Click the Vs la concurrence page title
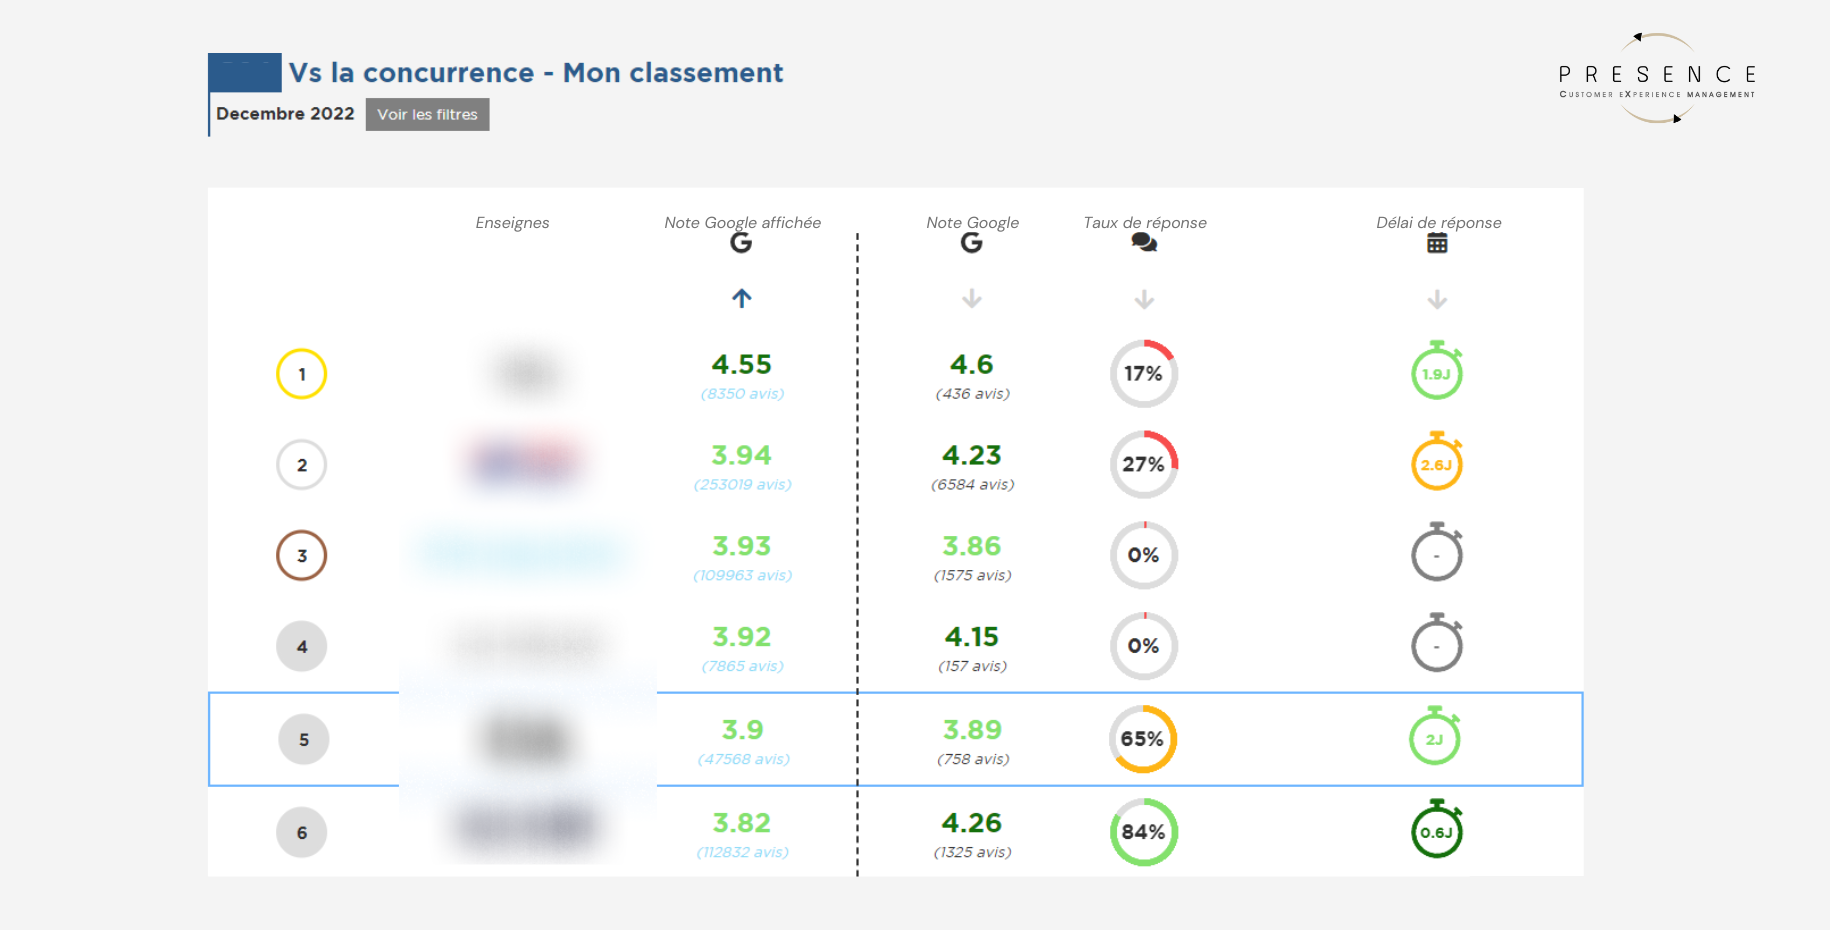The height and width of the screenshot is (930, 1830). pos(535,73)
